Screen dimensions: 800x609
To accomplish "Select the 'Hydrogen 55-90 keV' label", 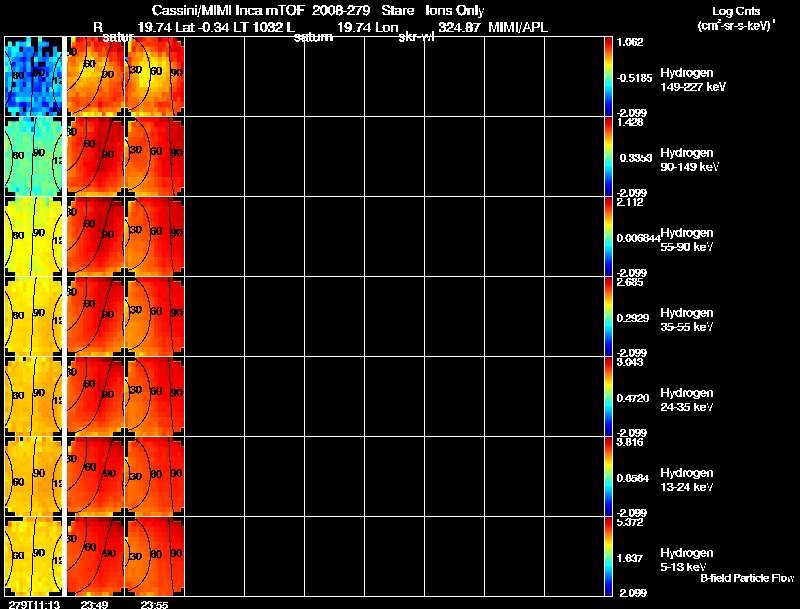I will [687, 240].
